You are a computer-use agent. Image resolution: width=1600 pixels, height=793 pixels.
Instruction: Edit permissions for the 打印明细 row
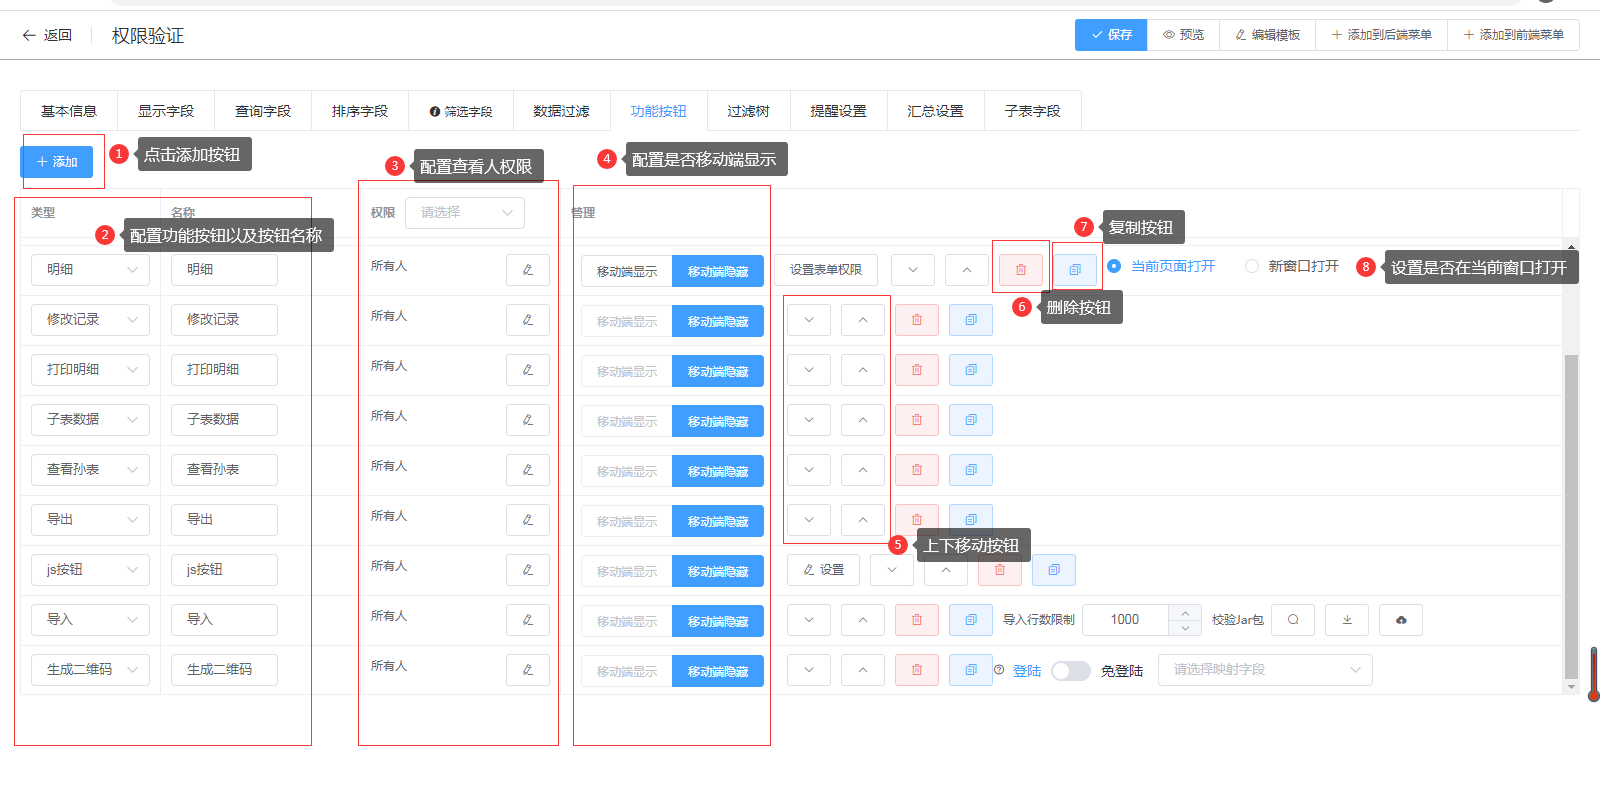[527, 370]
